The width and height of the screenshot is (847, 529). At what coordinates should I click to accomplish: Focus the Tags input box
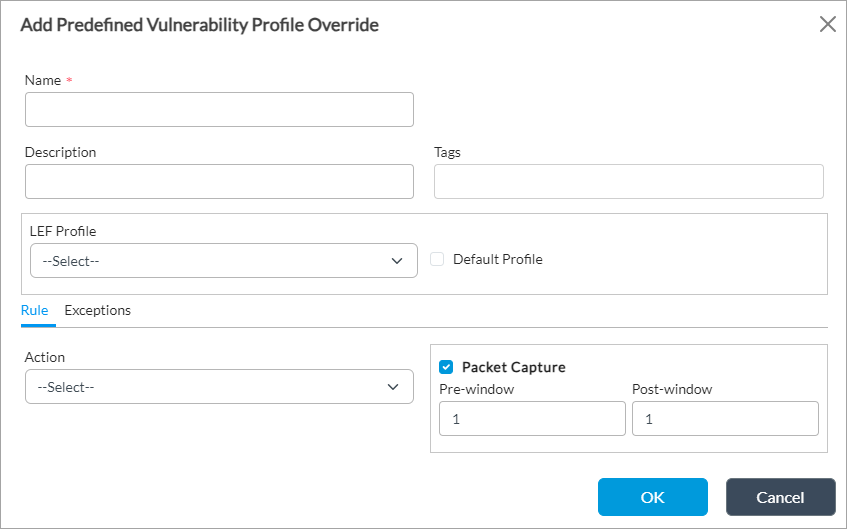click(x=628, y=182)
